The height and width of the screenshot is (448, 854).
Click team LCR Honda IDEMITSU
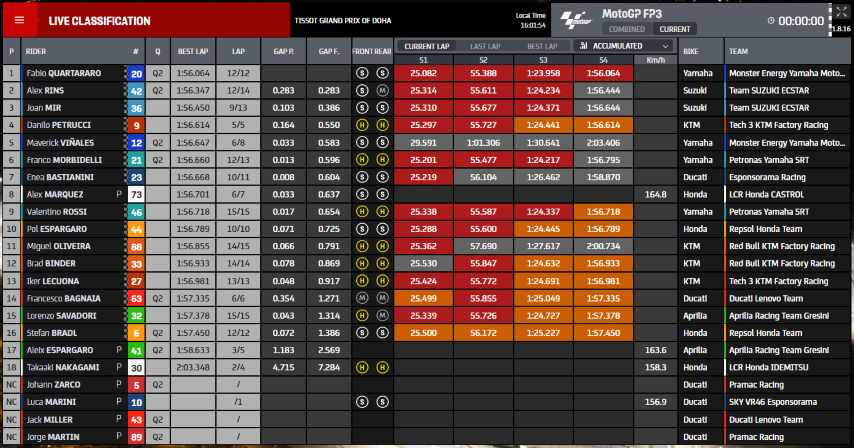click(768, 367)
